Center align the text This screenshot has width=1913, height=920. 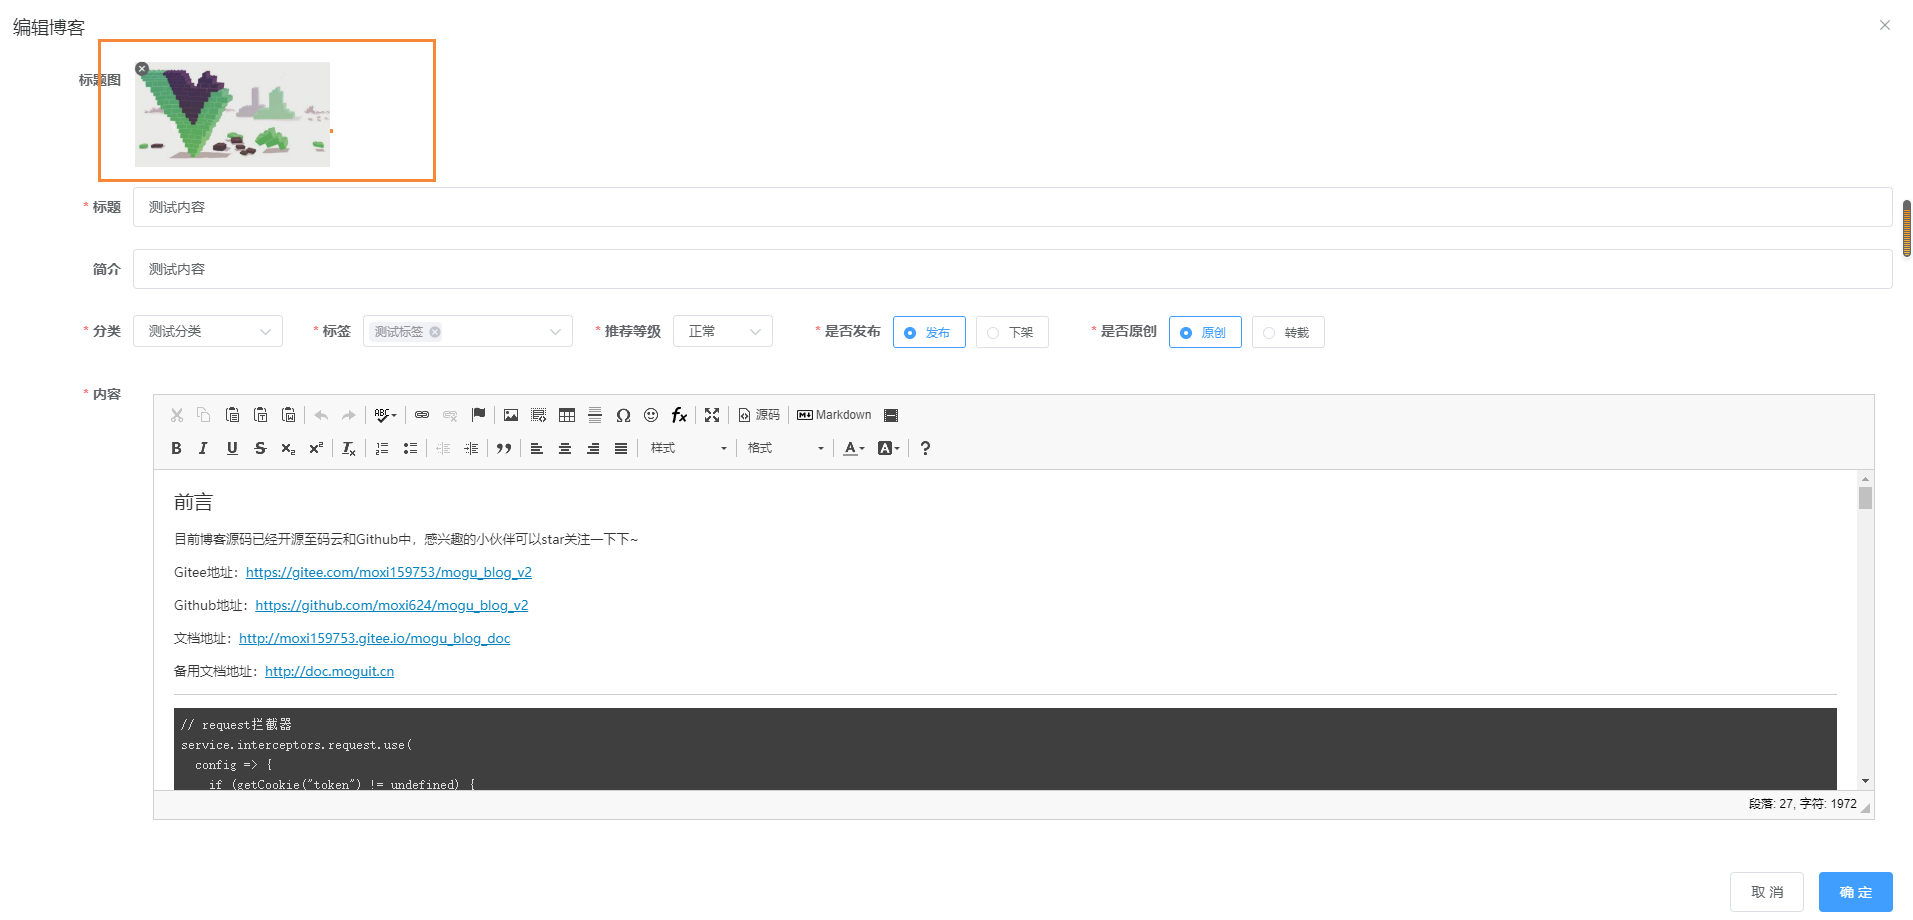click(565, 448)
